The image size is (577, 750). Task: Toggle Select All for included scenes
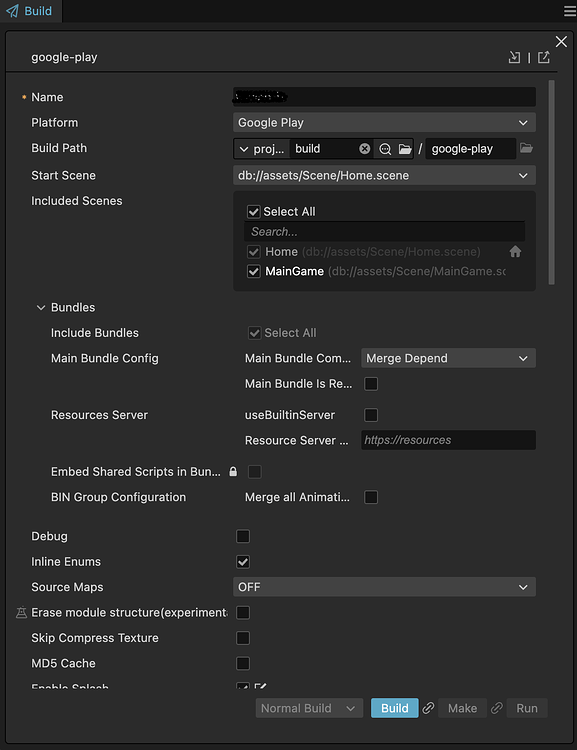(254, 211)
